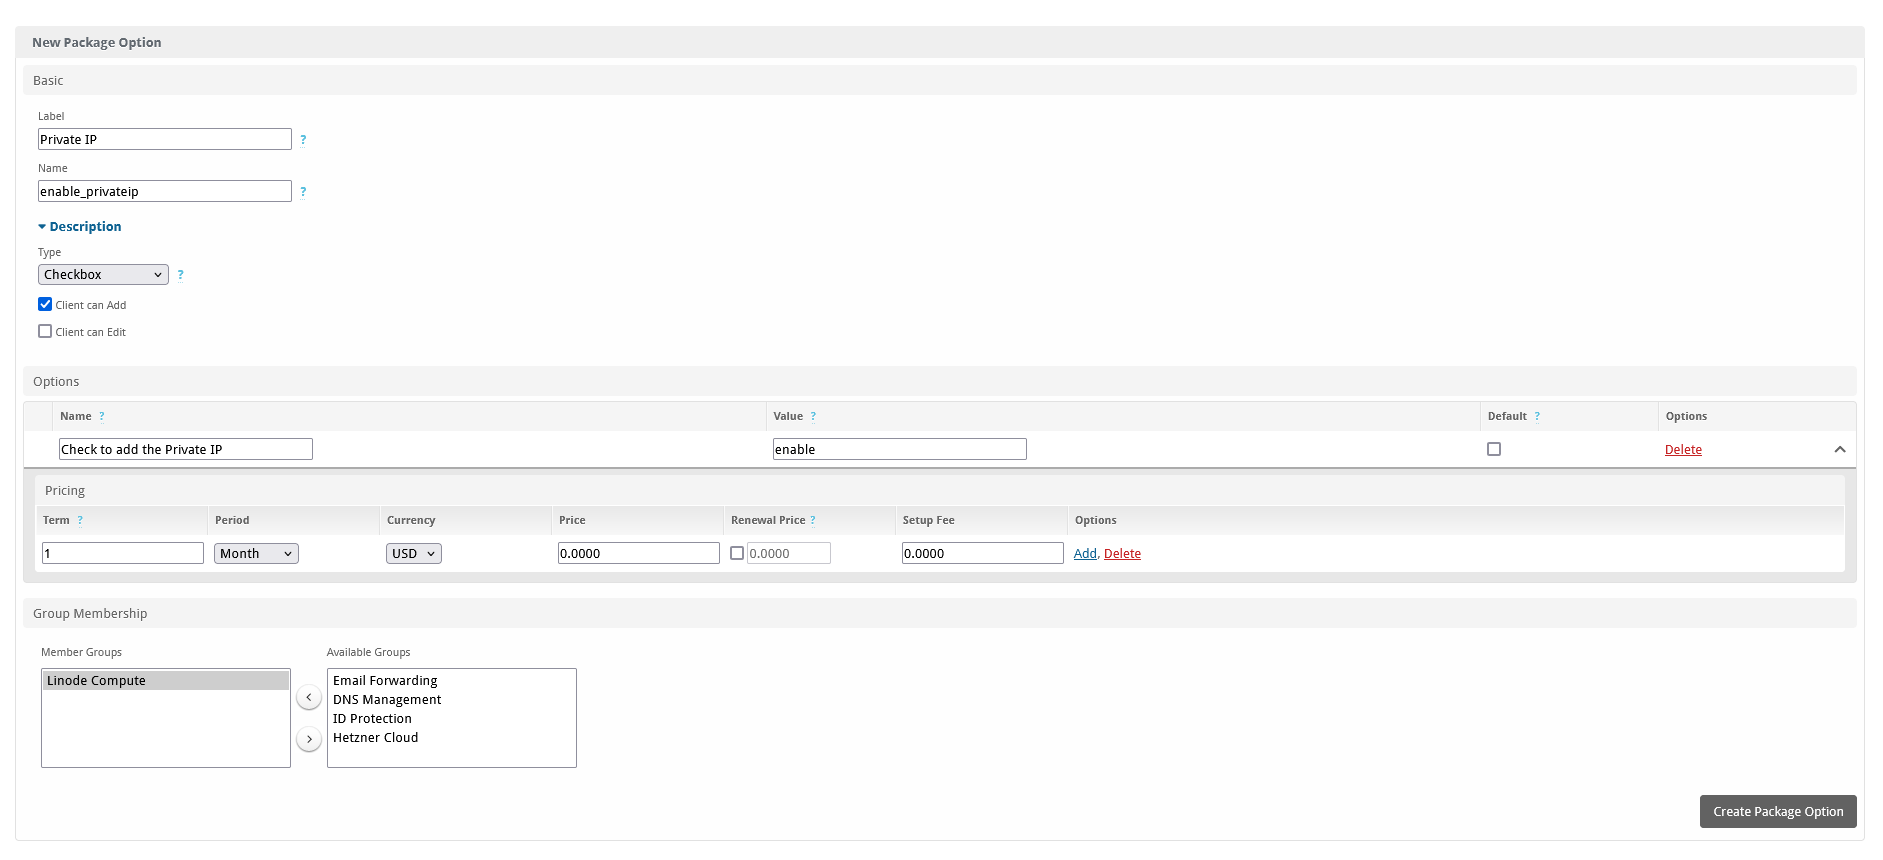Delete the pricing row

pyautogui.click(x=1122, y=554)
